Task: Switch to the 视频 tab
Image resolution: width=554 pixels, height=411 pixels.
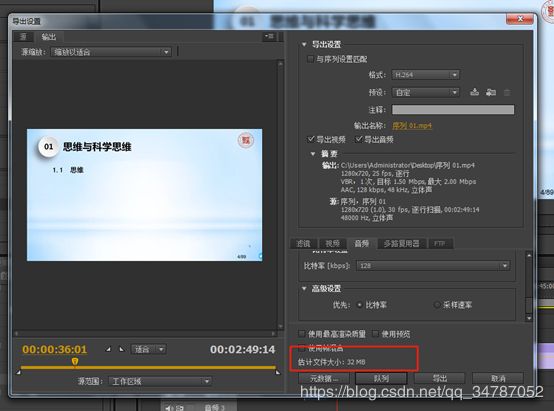Action: pos(332,243)
